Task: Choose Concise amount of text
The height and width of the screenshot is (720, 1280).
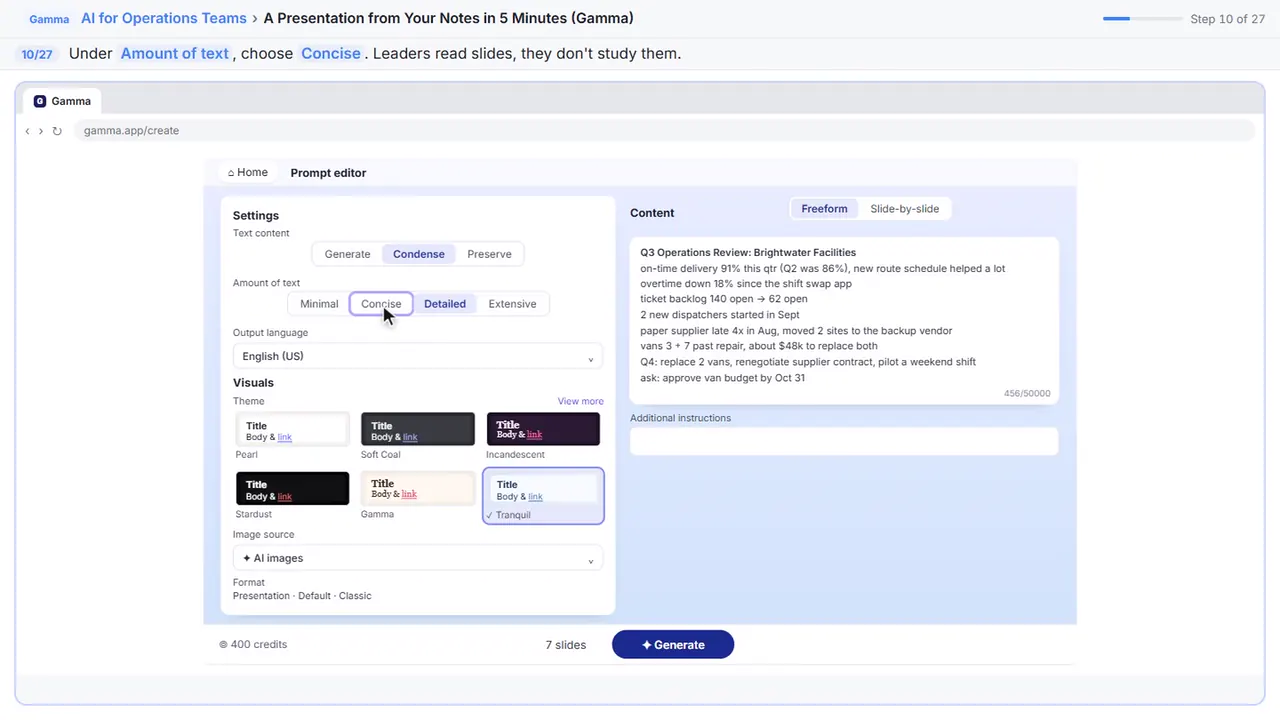Action: [381, 304]
